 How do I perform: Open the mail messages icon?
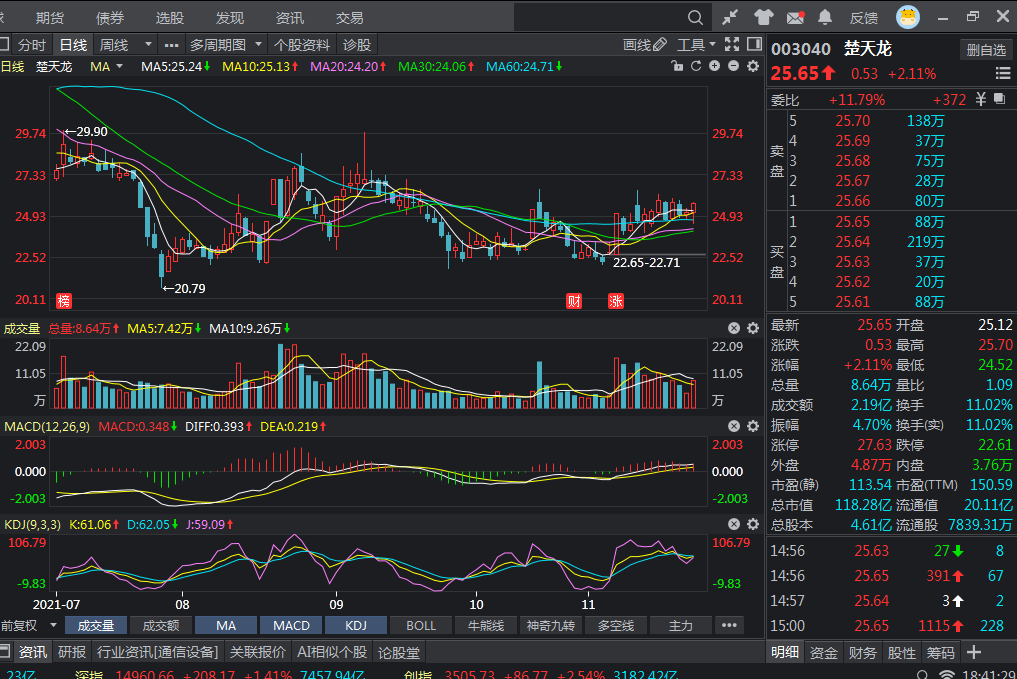pos(795,17)
